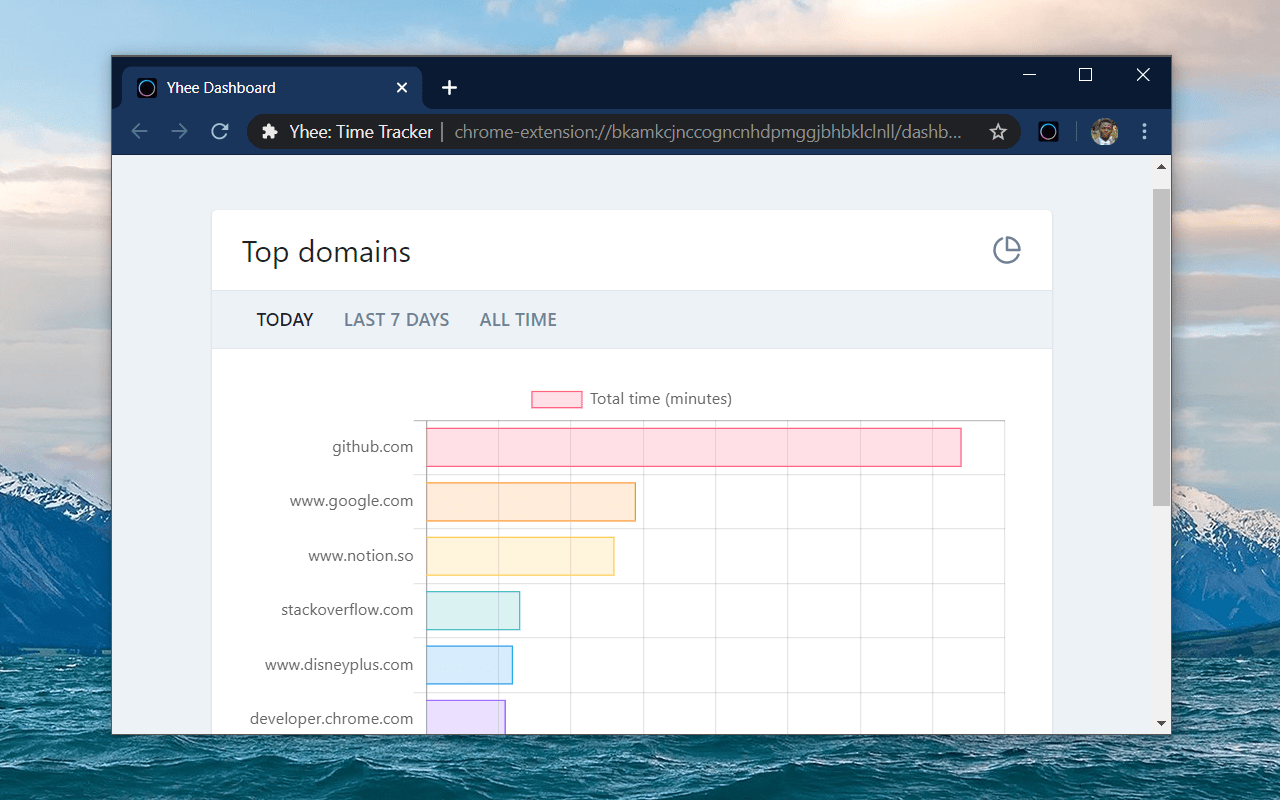1280x800 pixels.
Task: Open the Chrome three-dot menu
Action: pyautogui.click(x=1145, y=131)
